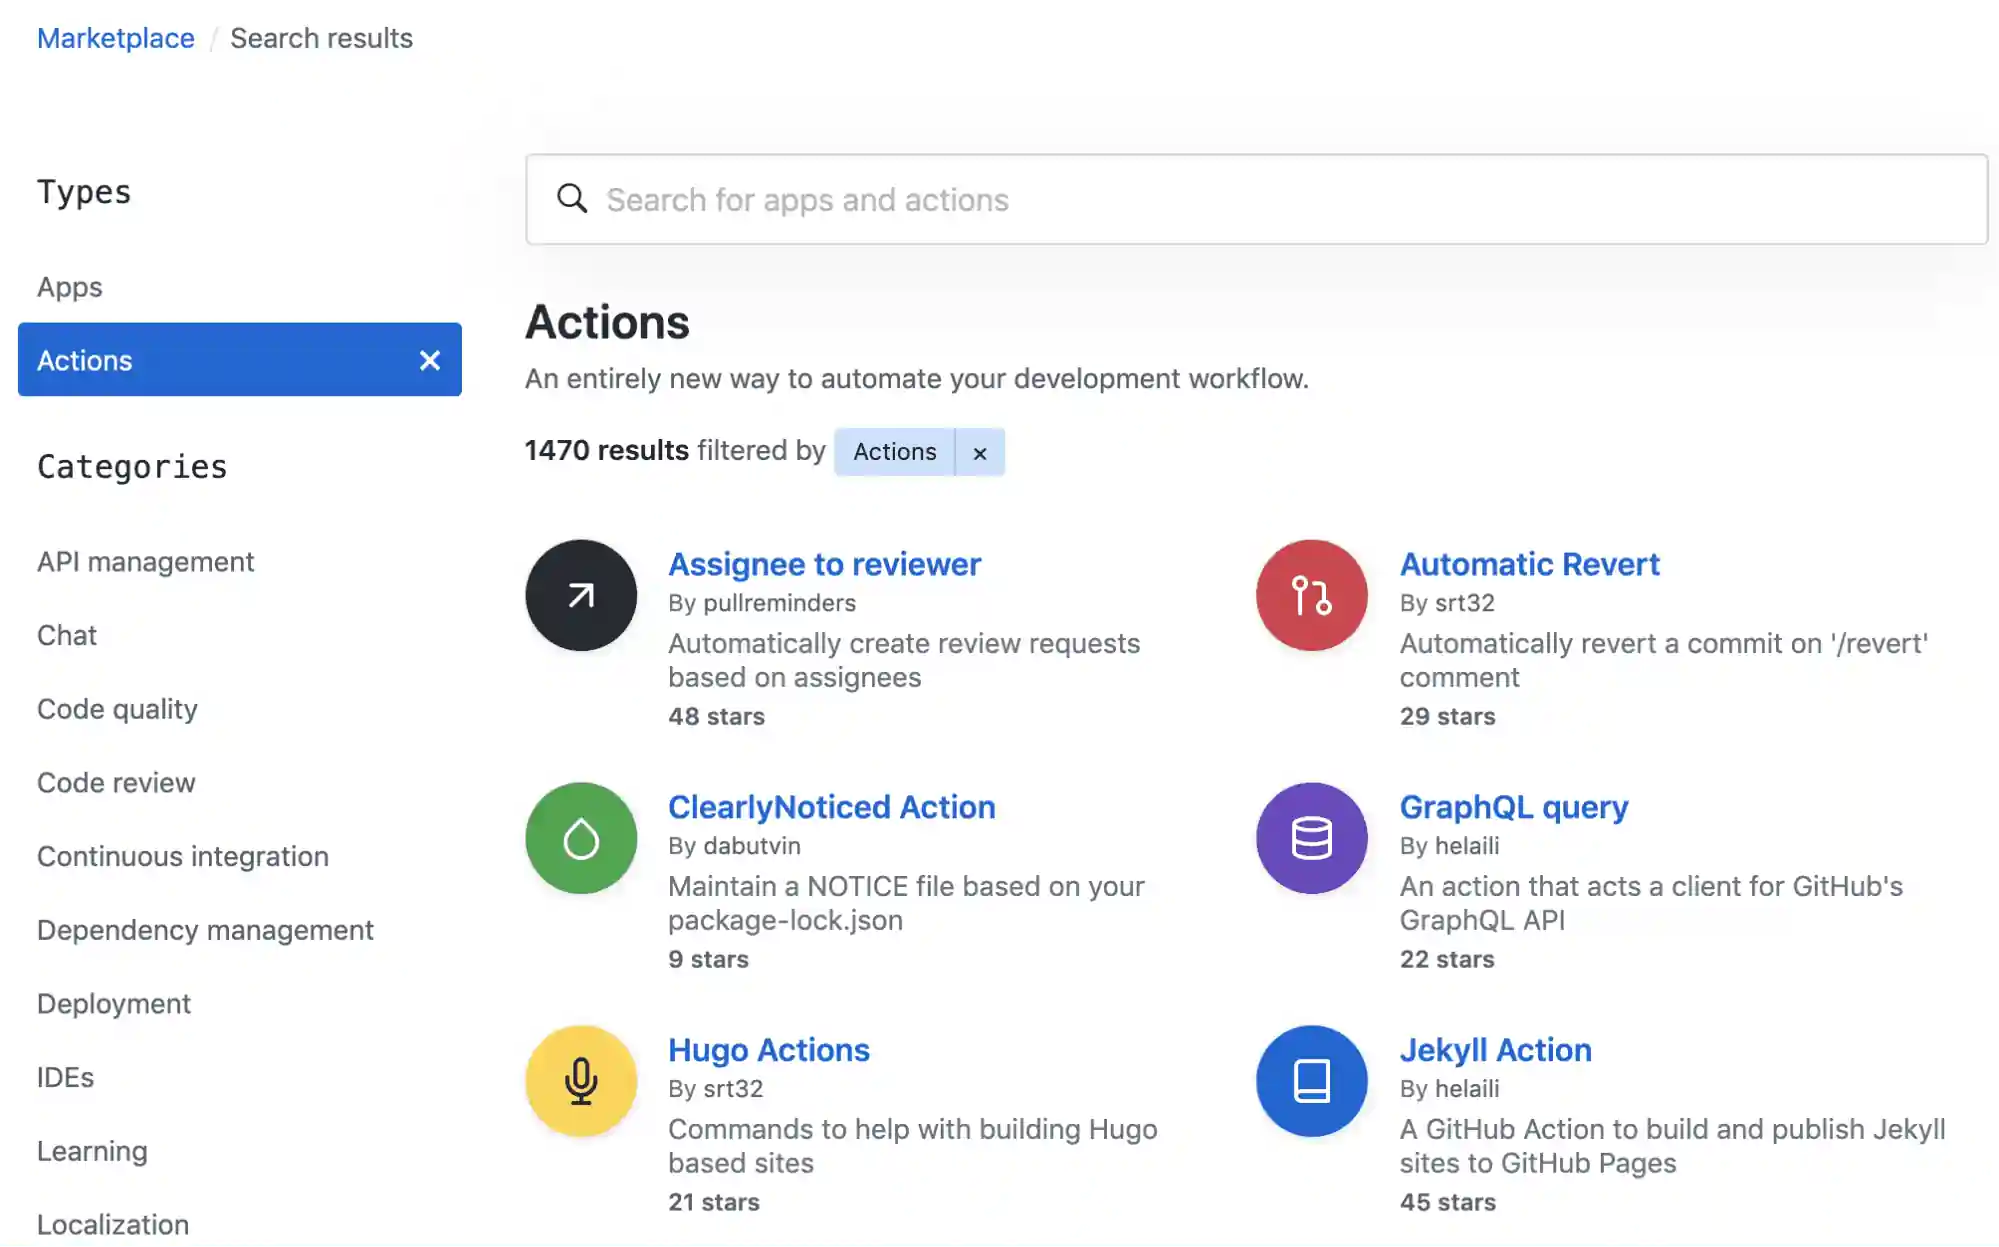Viewport: 1999px width, 1247px height.
Task: Click '45 stars' under Jekyll Action
Action: [x=1448, y=1203]
